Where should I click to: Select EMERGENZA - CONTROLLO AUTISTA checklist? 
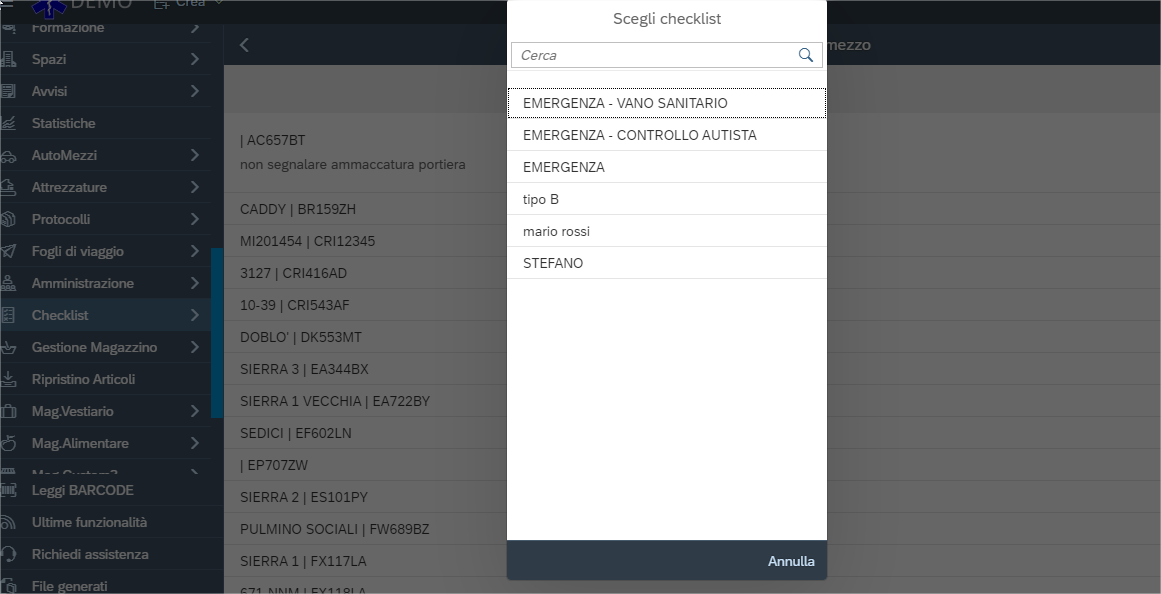point(640,135)
